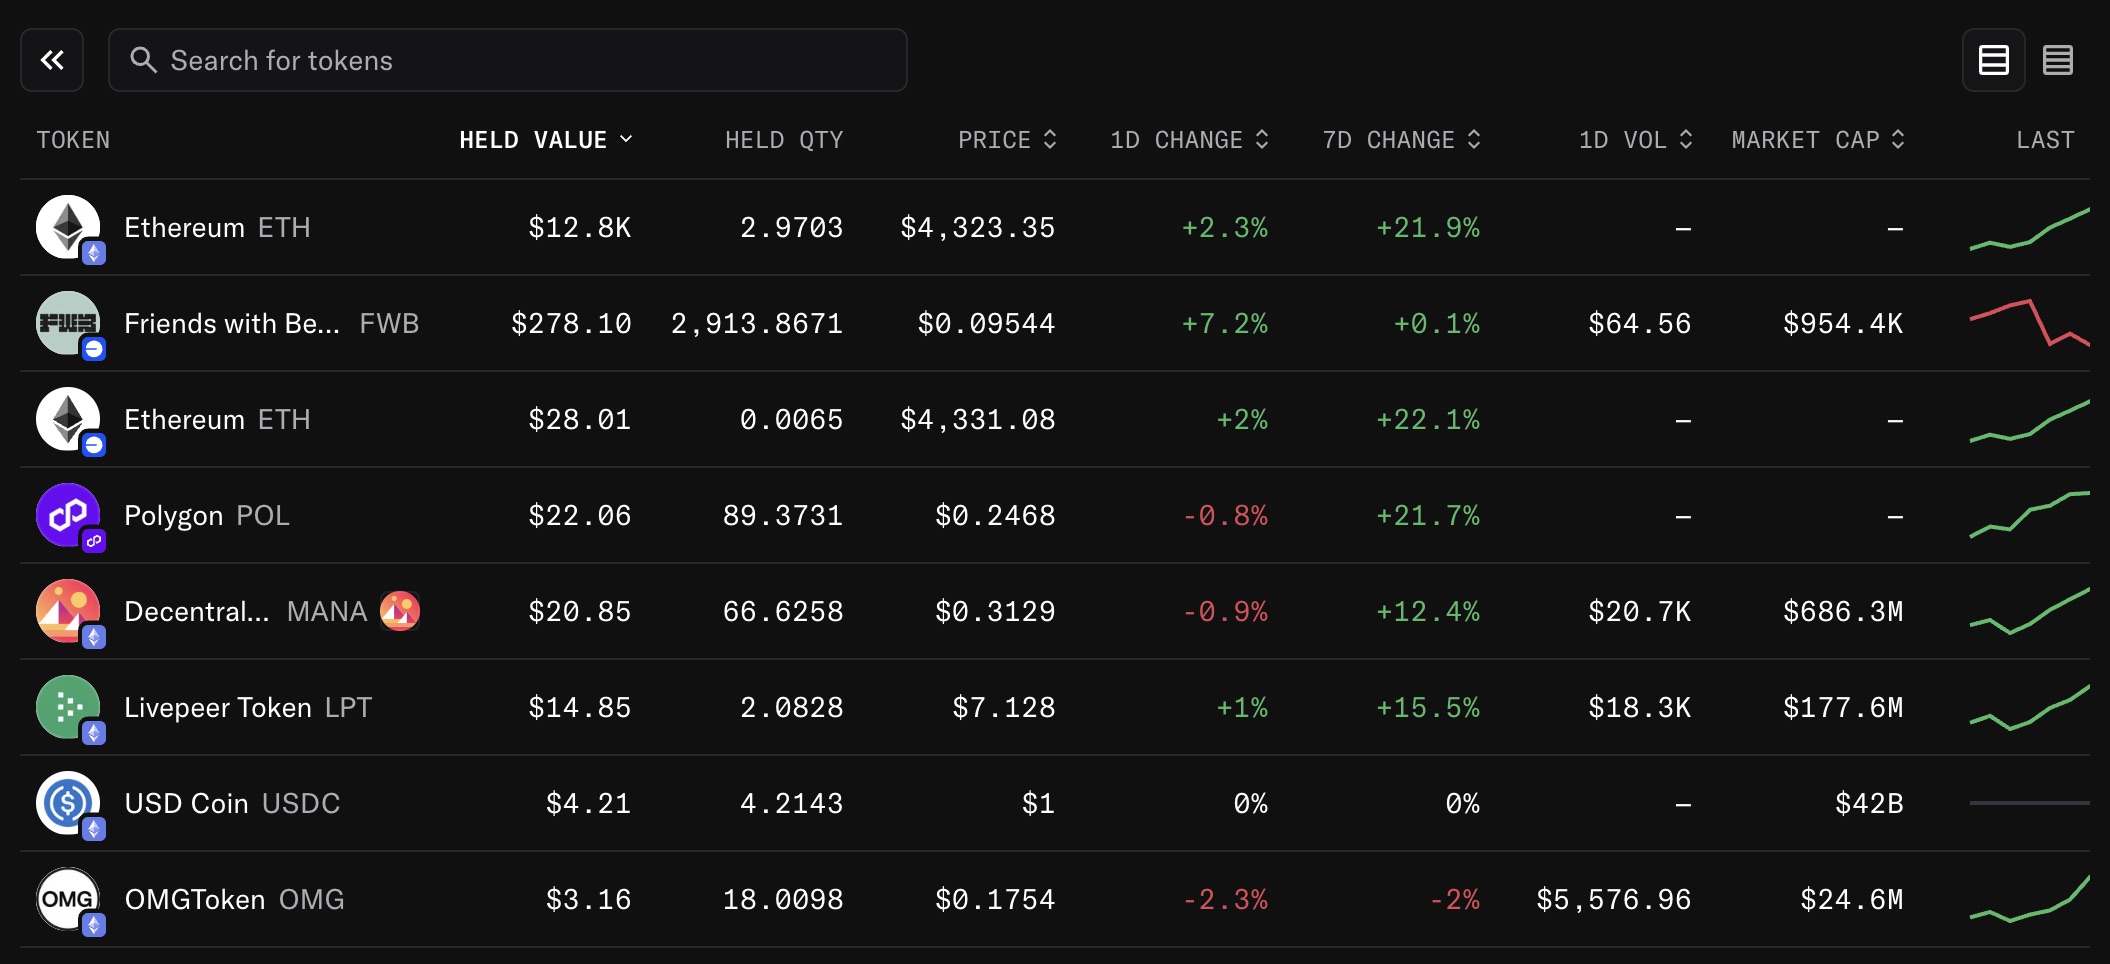Screen dimensions: 2110x964
Task: Collapse panel with double chevron button
Action: tap(52, 60)
